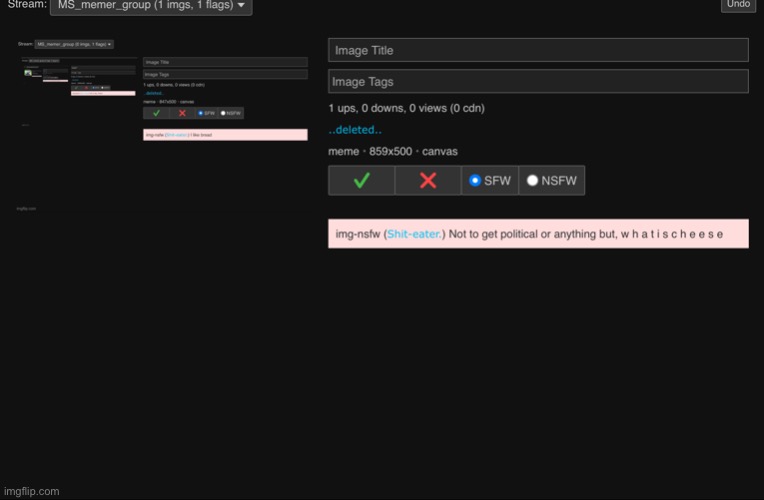
Task: Click the small pink flag note in the thumbnail
Action: click(x=225, y=134)
